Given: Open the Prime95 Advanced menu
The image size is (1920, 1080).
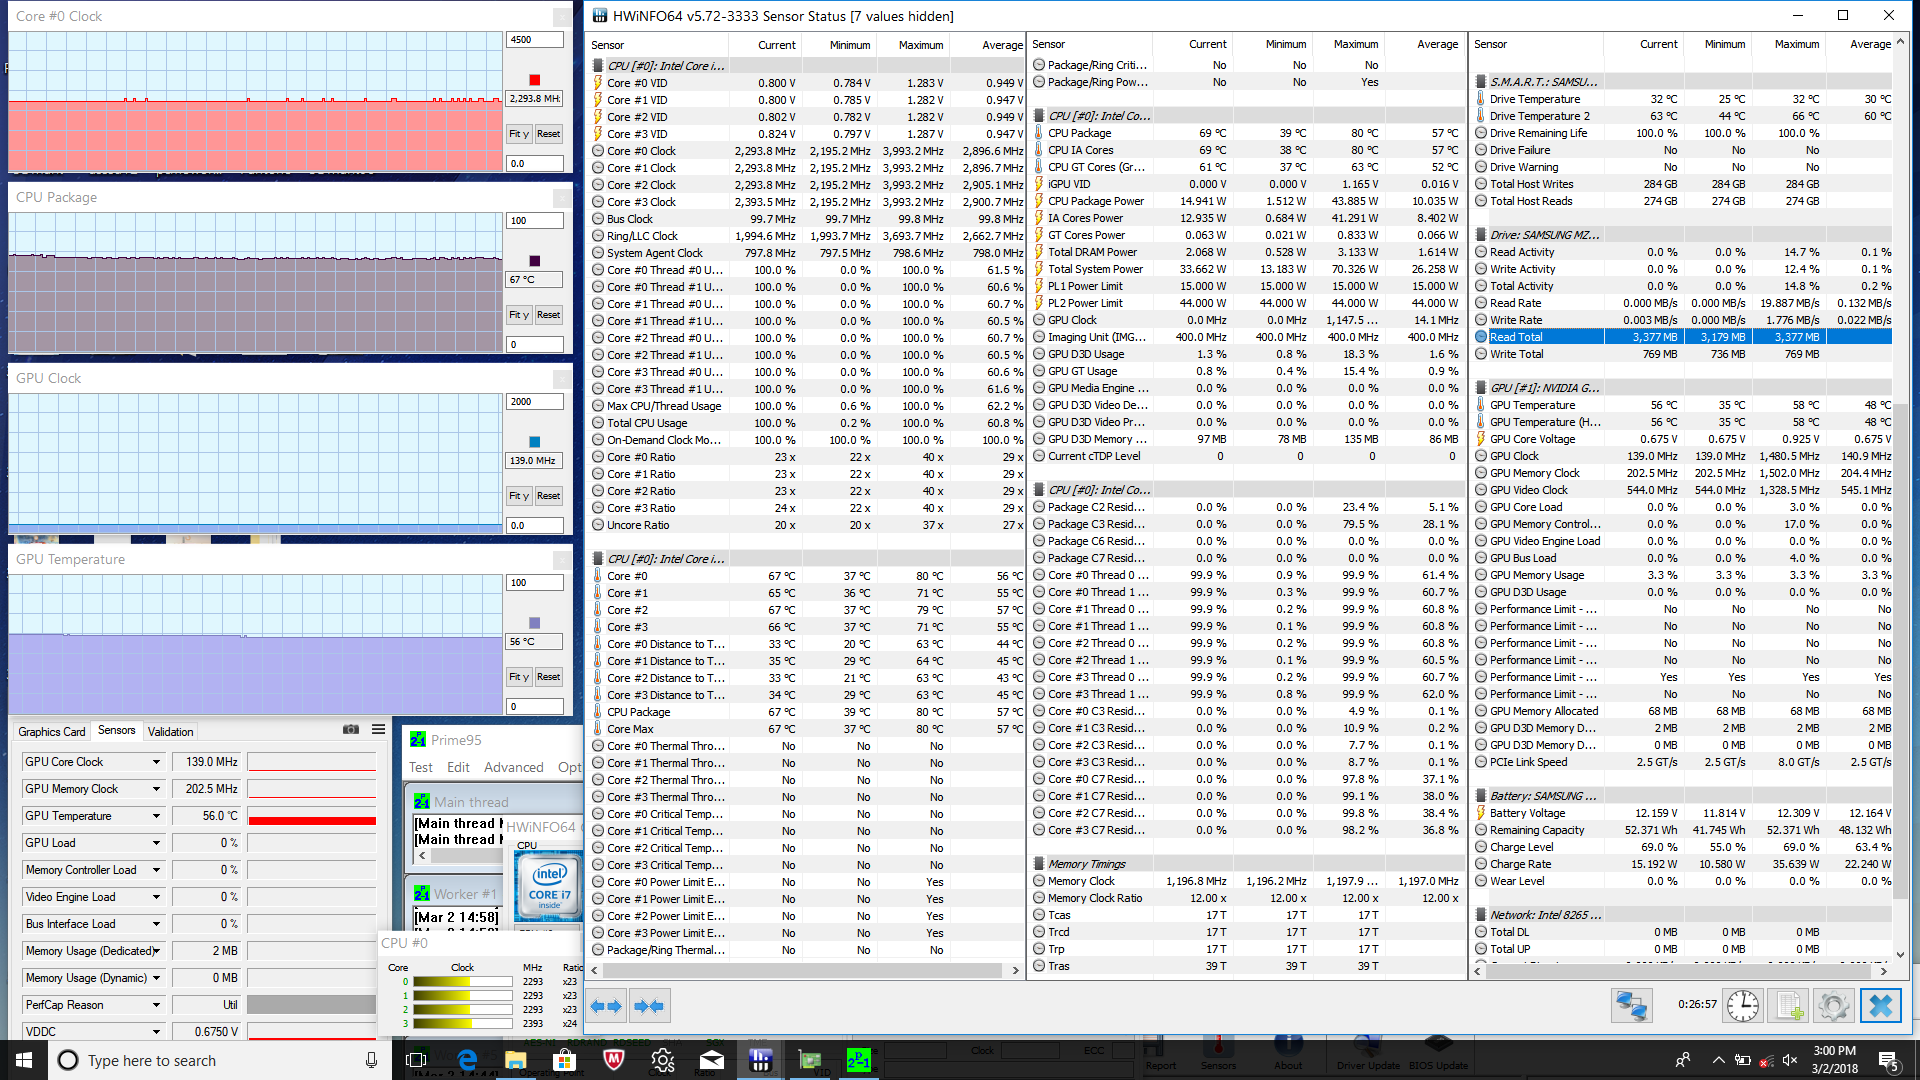Looking at the screenshot, I should [x=514, y=767].
